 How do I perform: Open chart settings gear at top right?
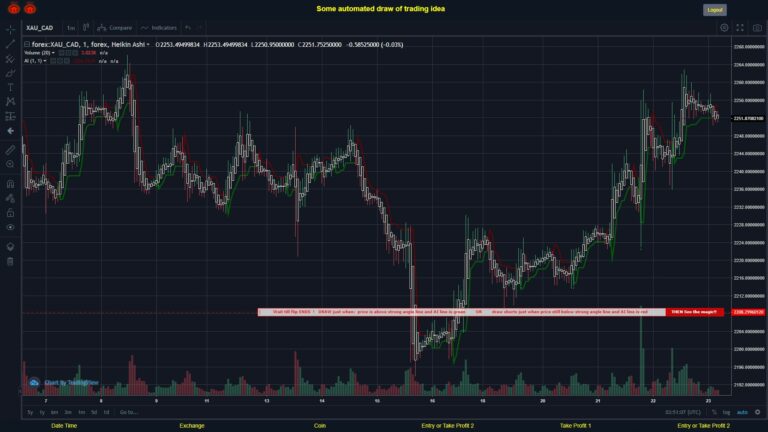(724, 28)
